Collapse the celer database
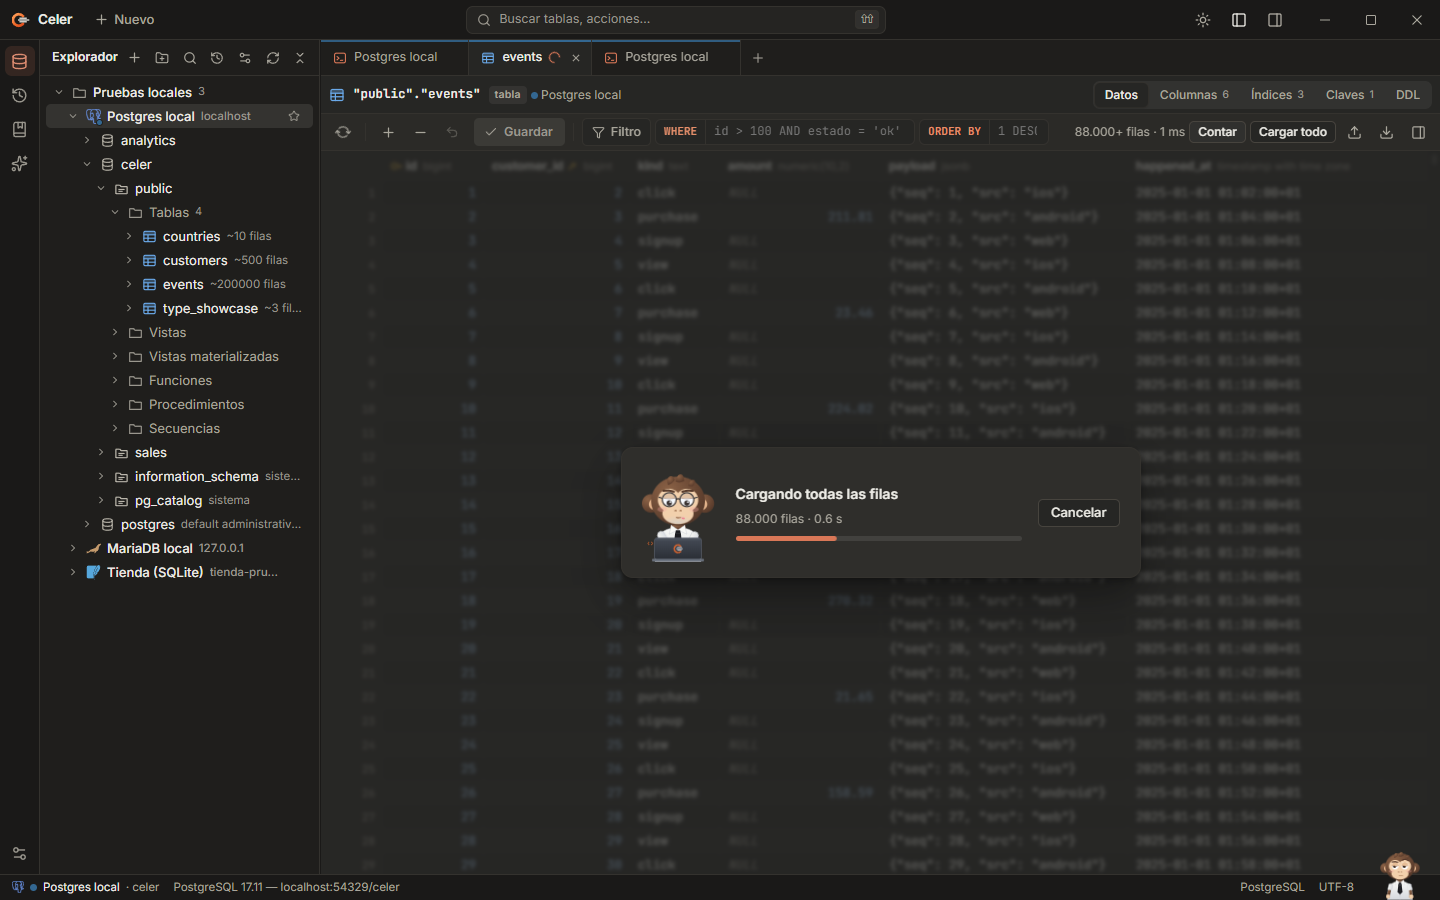 point(87,164)
